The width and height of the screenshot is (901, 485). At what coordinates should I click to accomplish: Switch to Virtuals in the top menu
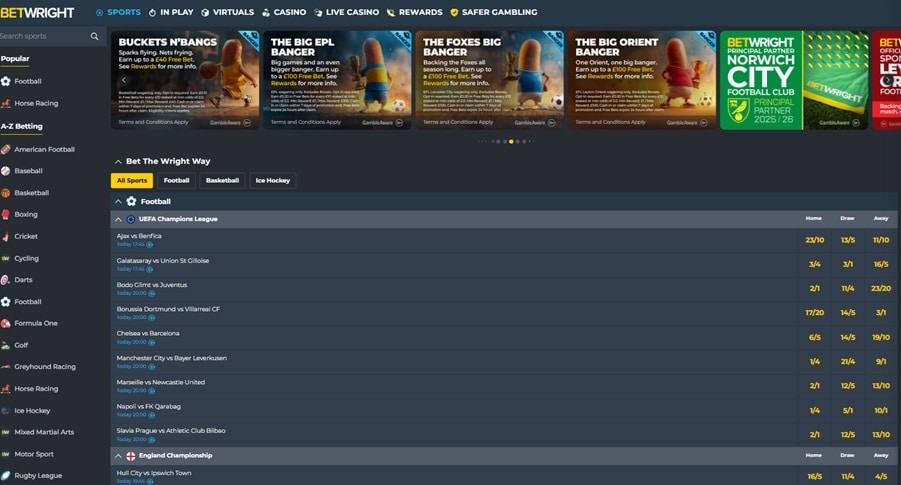(227, 12)
